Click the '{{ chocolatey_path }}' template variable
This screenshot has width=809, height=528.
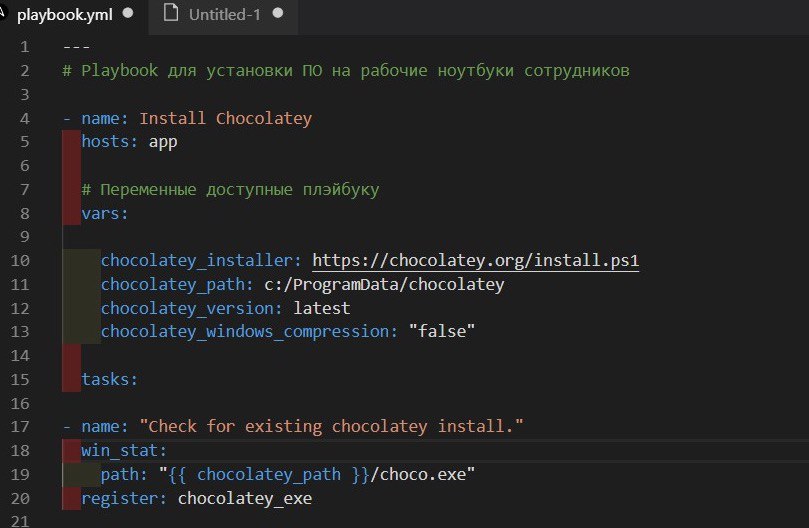pyautogui.click(x=269, y=474)
